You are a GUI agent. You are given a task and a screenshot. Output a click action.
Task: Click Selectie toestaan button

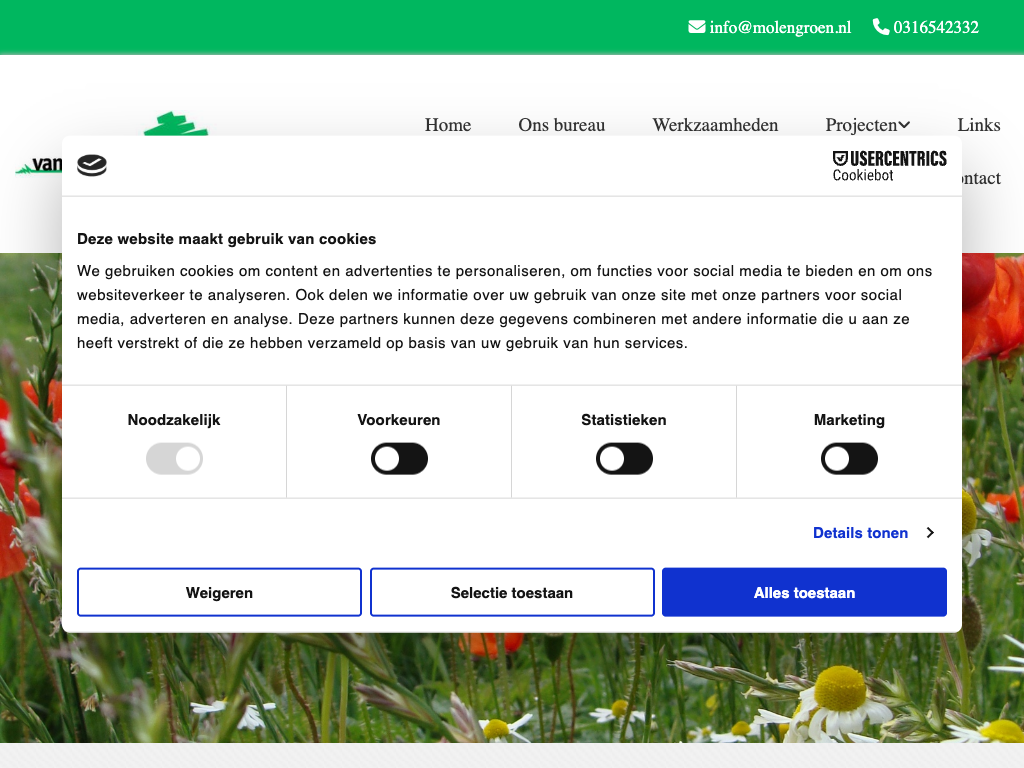point(512,593)
